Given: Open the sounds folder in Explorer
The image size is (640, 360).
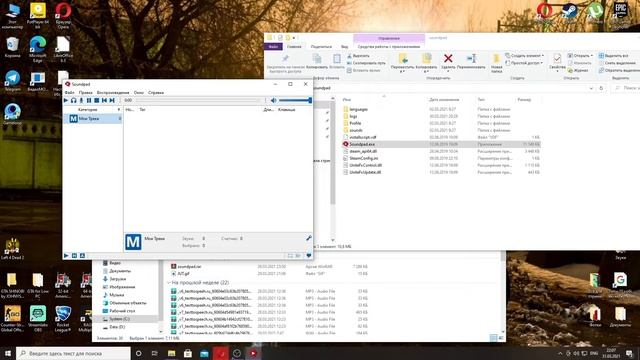Looking at the screenshot, I should [356, 130].
